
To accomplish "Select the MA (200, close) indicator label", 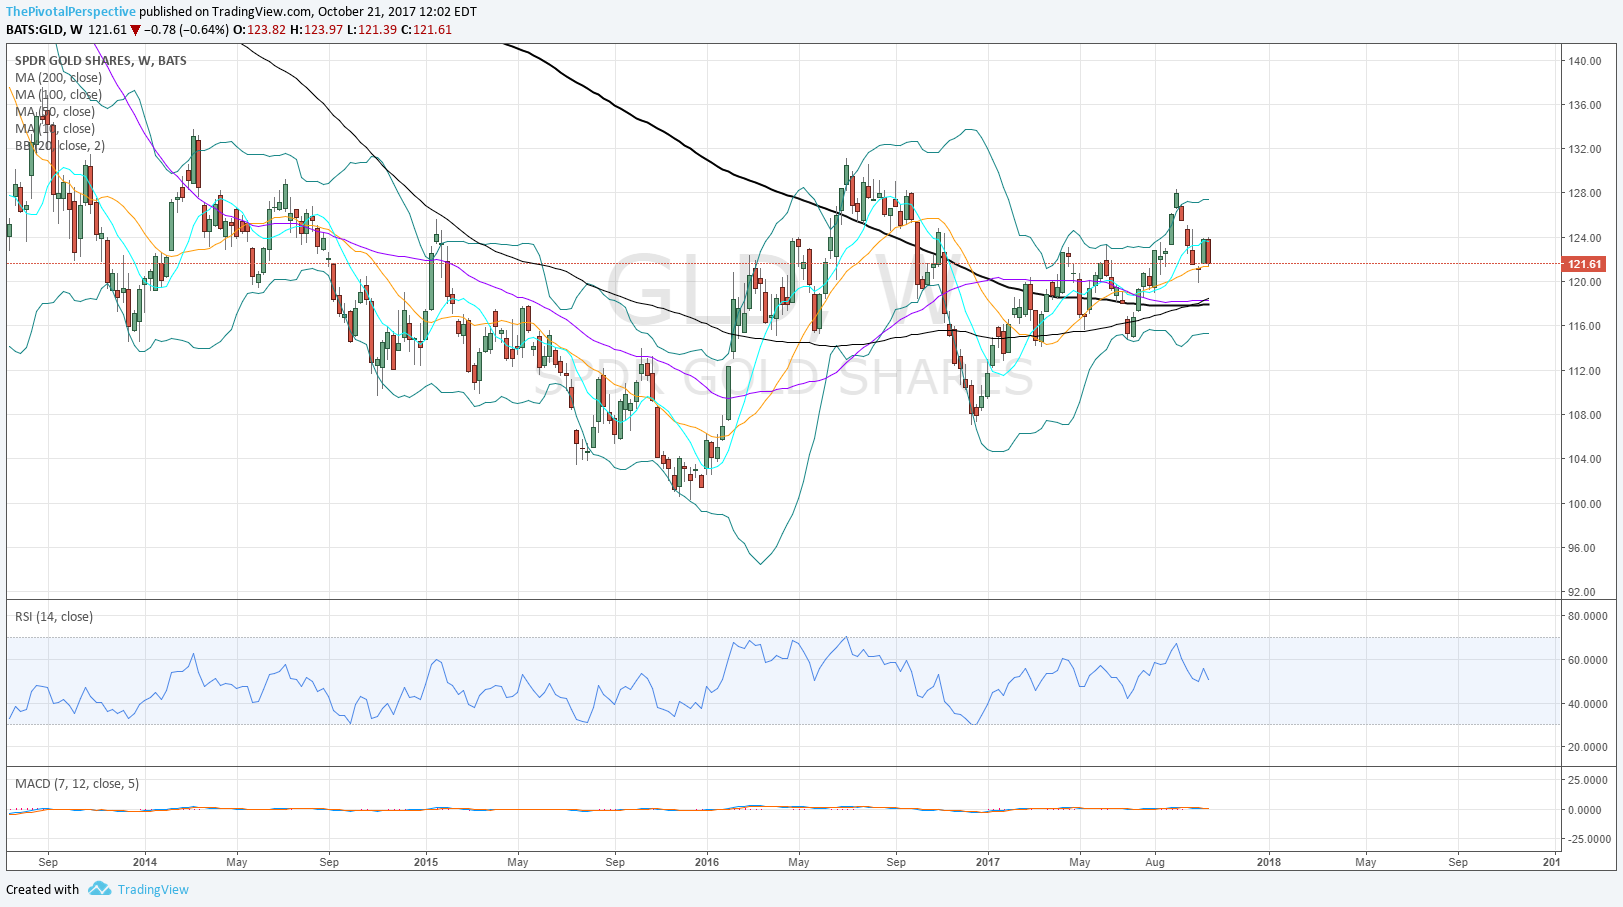I will (x=58, y=77).
